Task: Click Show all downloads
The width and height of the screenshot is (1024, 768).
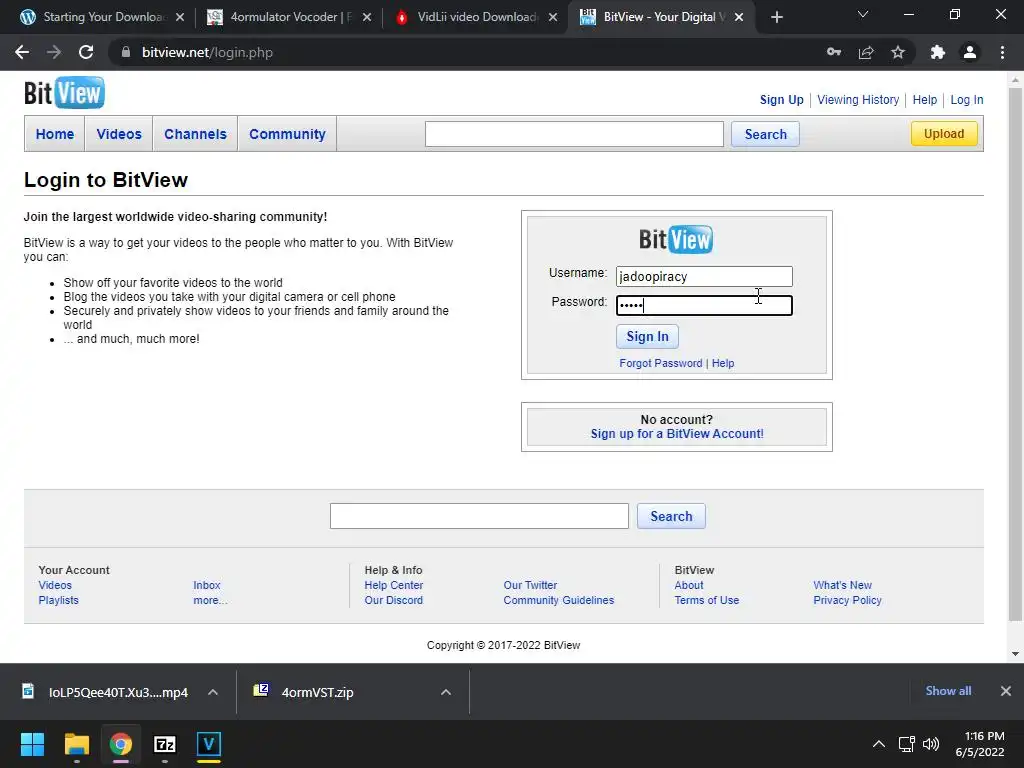Action: (x=948, y=691)
